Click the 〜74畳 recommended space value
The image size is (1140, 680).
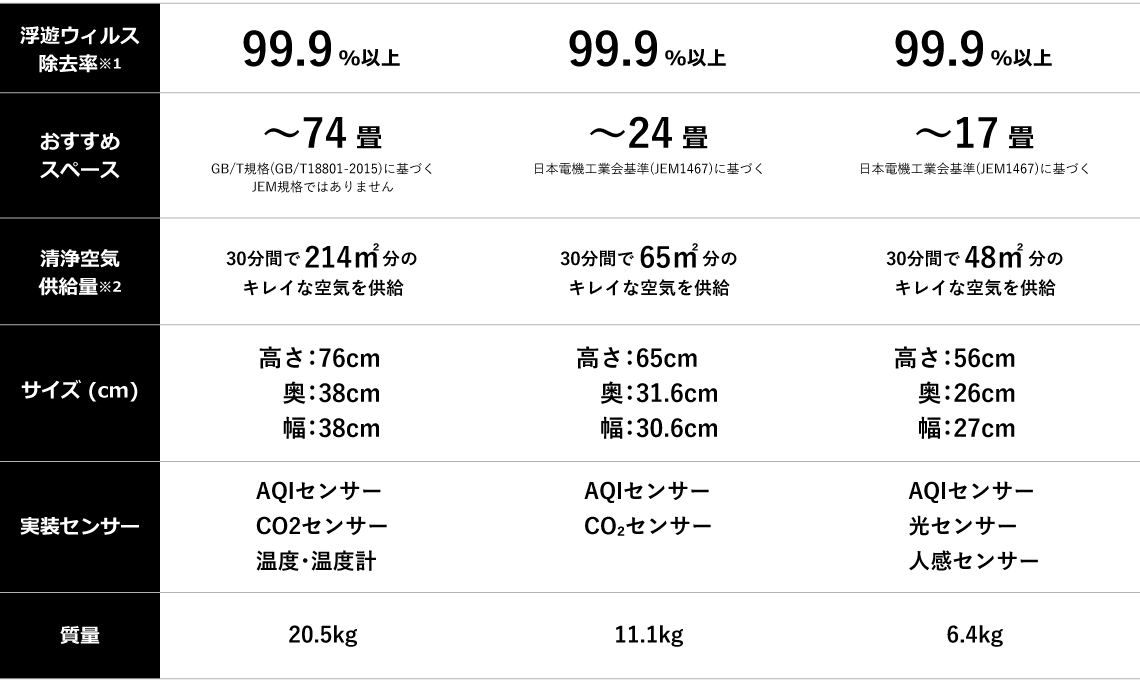[322, 133]
